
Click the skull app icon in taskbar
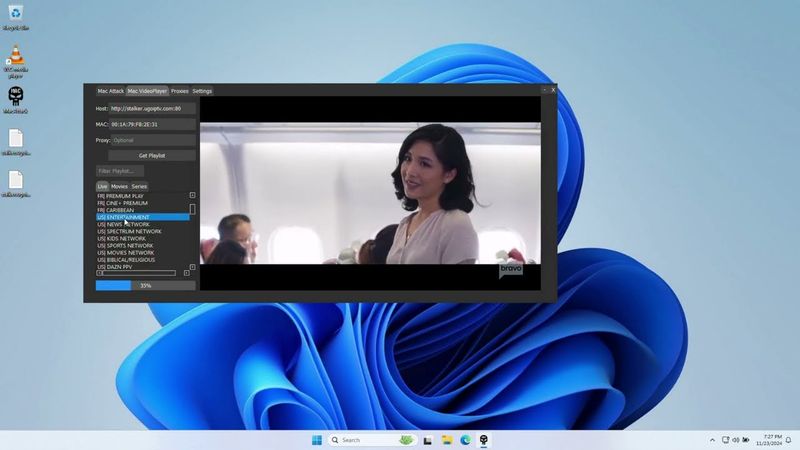(484, 440)
